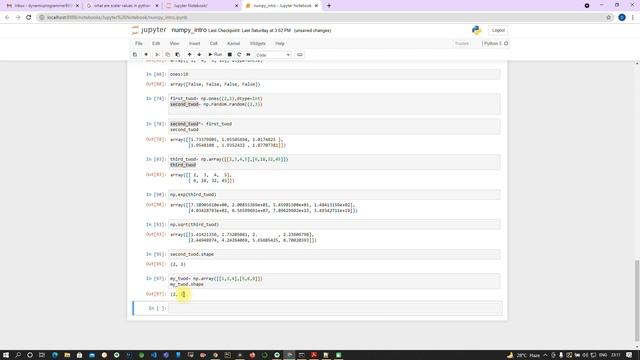Open the Widgets menu

(258, 43)
